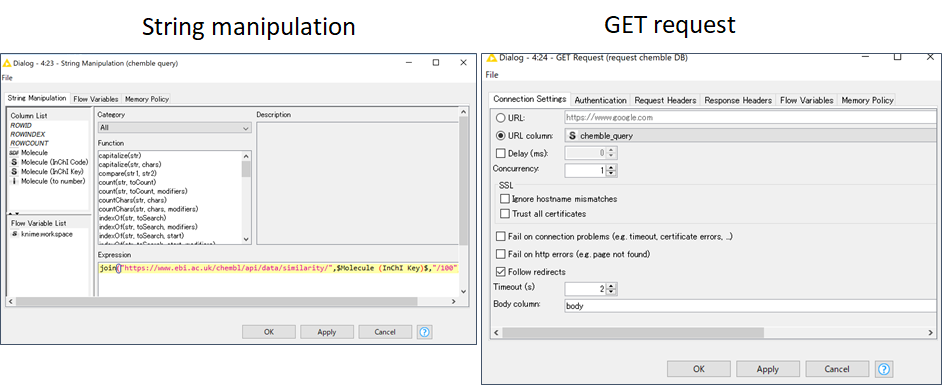
Task: Toggle Trust all certificates checkbox
Action: 505,213
